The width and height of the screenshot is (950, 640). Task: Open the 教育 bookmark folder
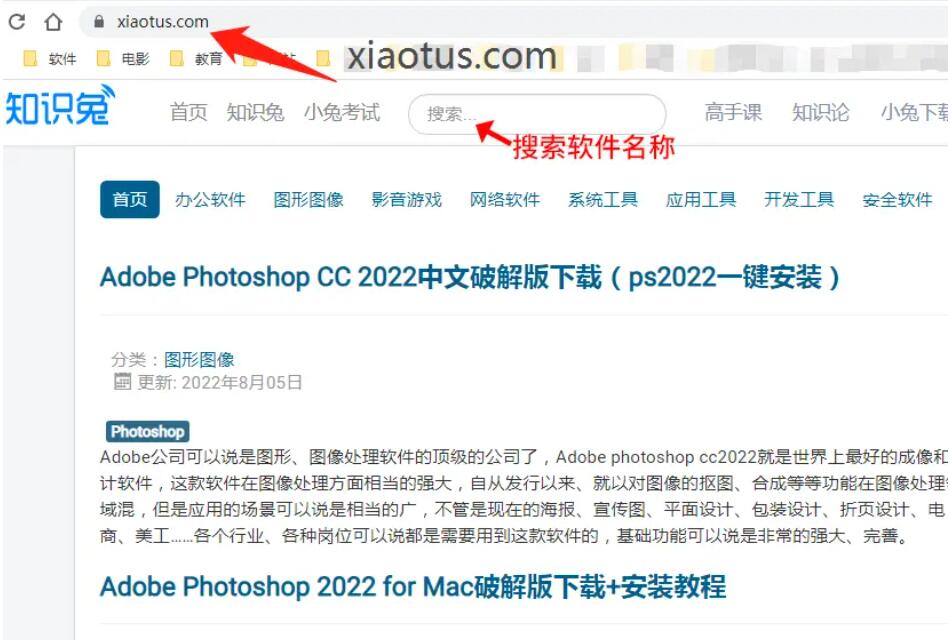[196, 59]
